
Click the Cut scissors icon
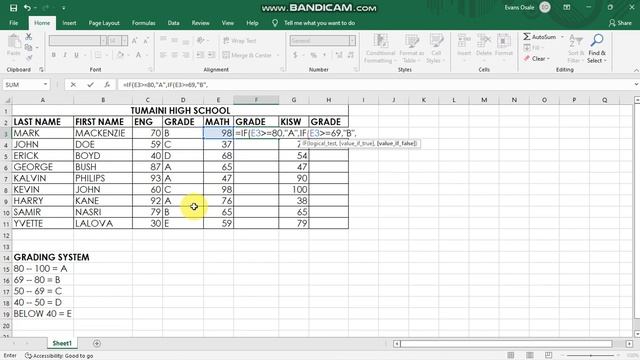[x=29, y=37]
